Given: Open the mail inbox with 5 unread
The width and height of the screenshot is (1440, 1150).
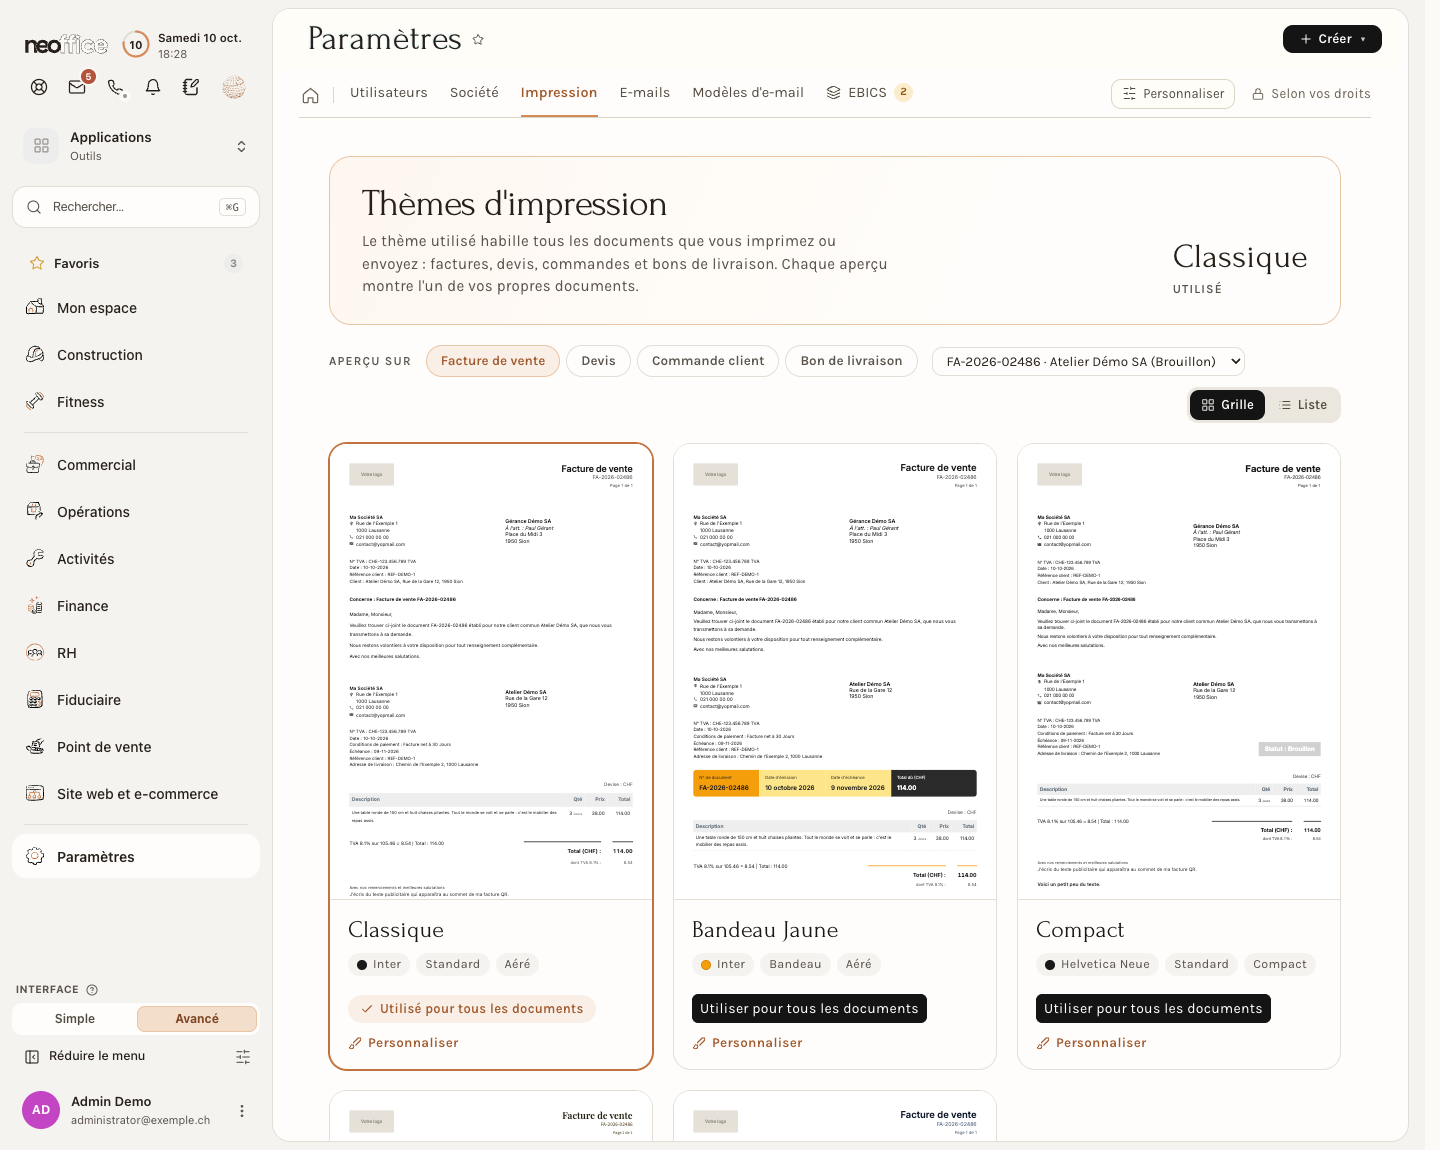Looking at the screenshot, I should point(78,86).
